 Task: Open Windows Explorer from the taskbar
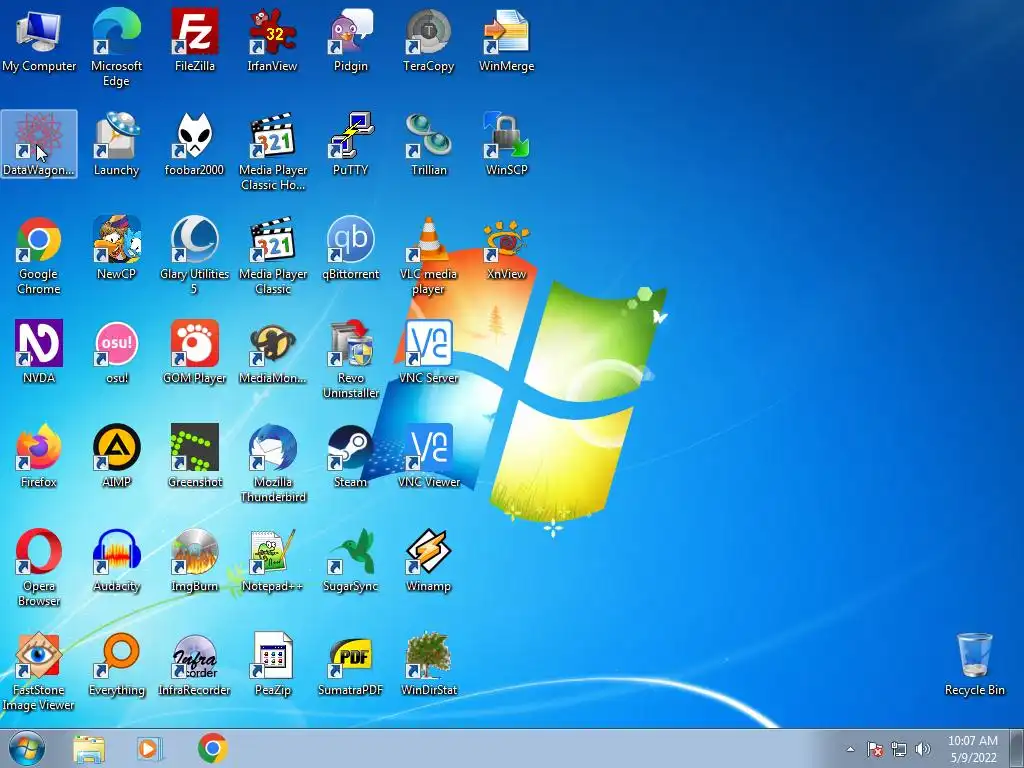[x=89, y=748]
